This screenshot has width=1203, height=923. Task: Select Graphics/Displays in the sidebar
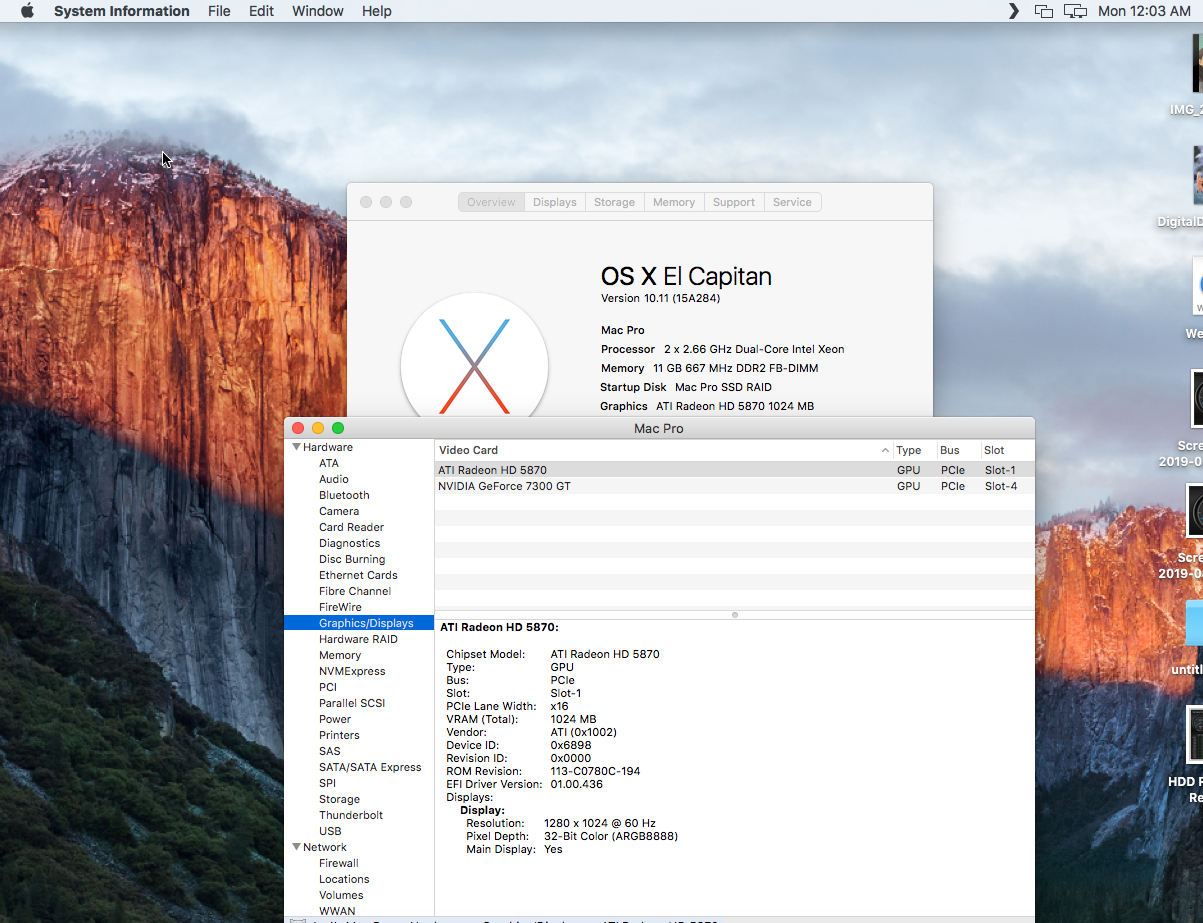[x=359, y=623]
